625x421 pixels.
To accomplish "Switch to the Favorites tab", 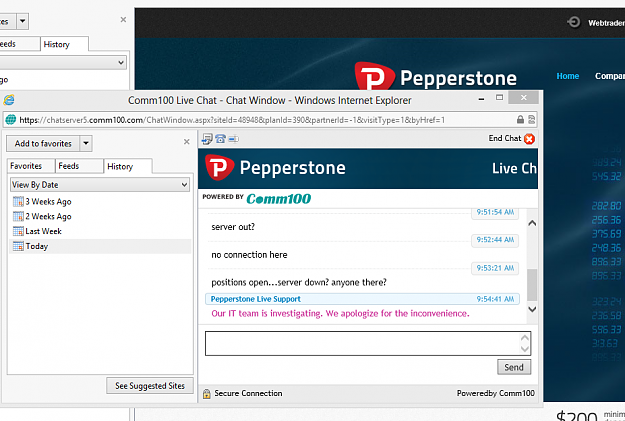I will pos(31,166).
